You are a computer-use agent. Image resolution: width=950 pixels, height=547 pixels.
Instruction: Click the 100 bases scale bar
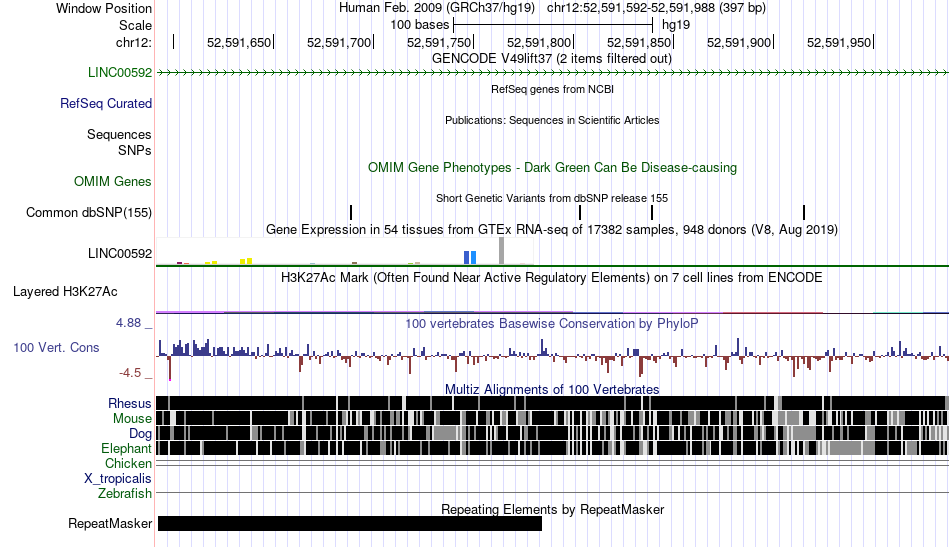[x=553, y=25]
